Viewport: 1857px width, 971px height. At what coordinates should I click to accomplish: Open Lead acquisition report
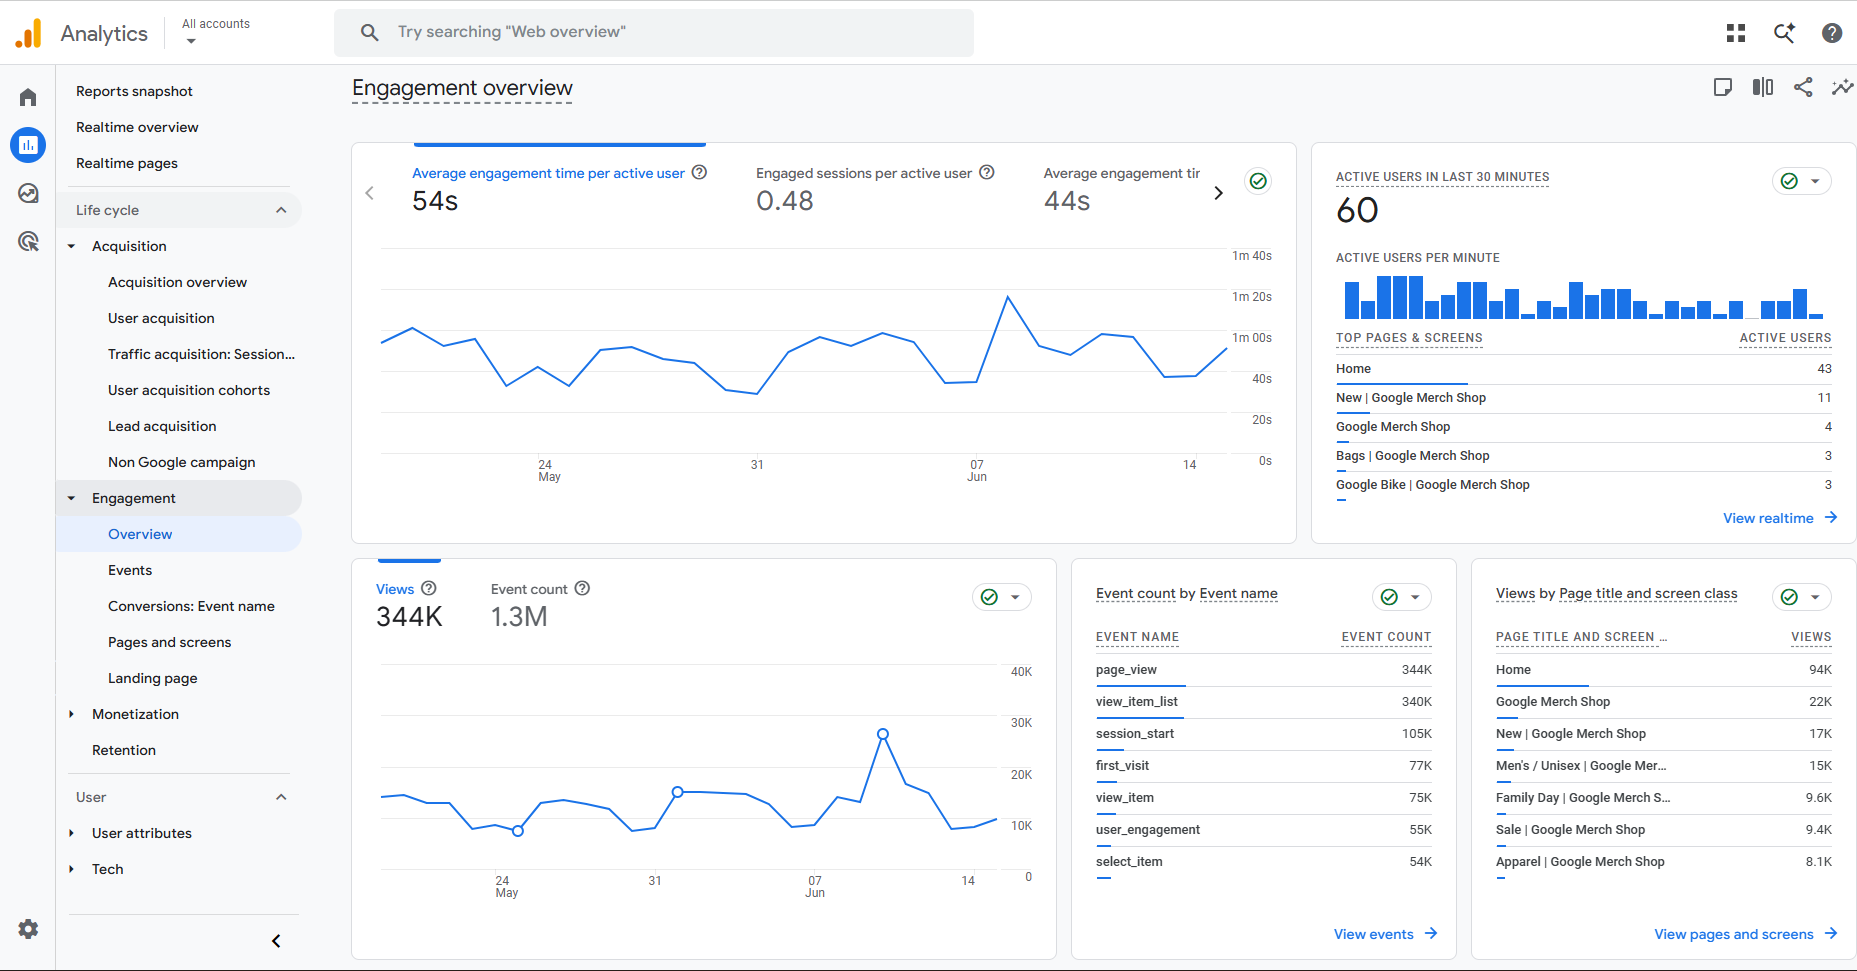click(162, 426)
